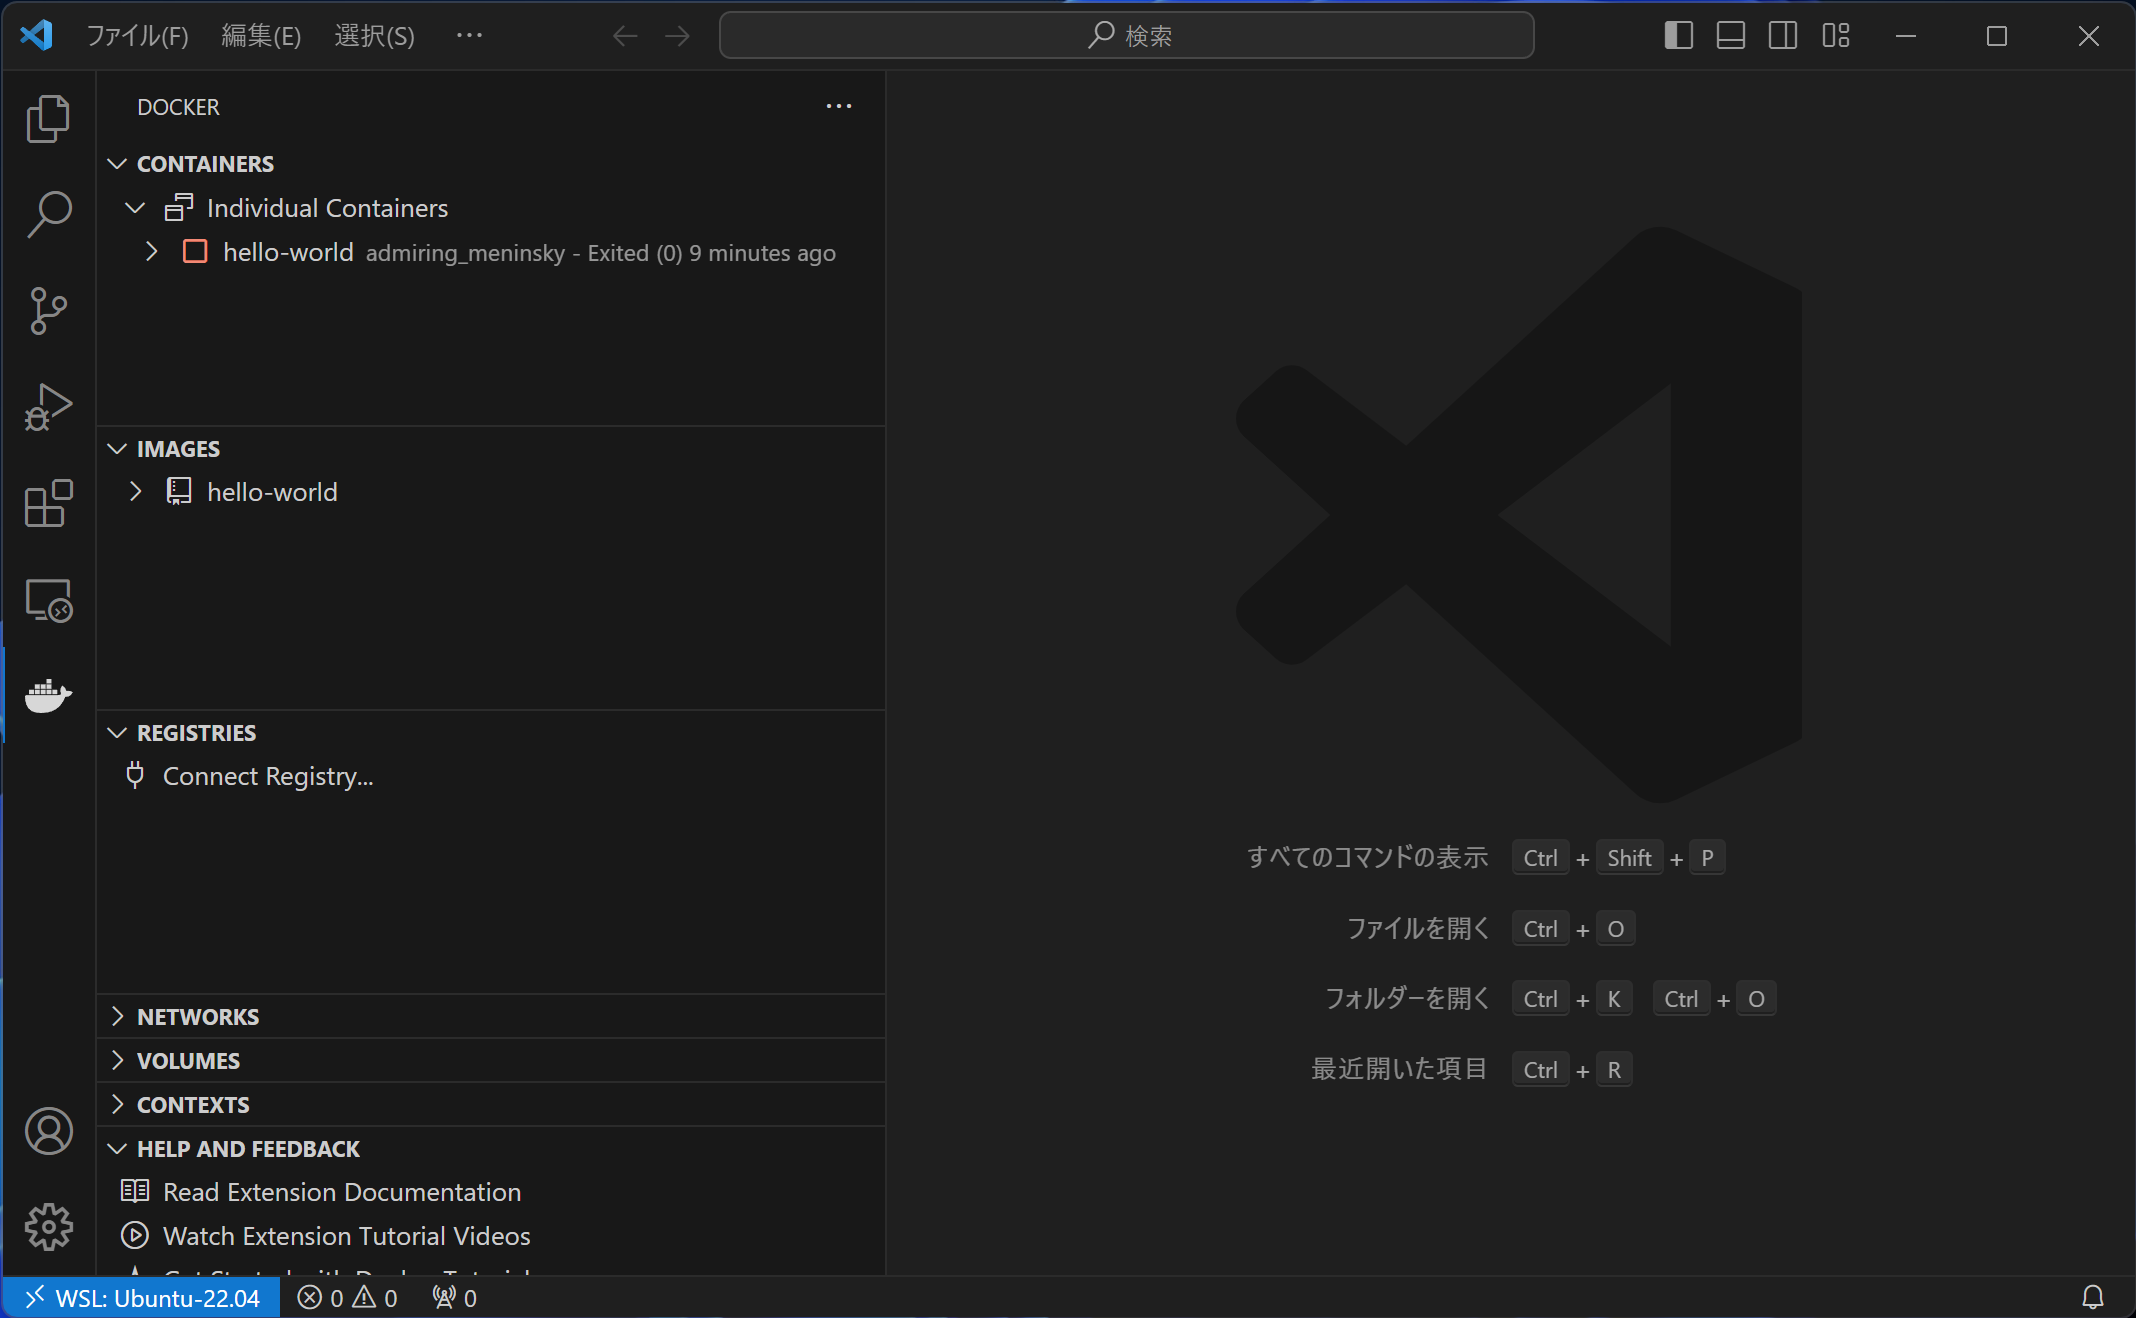This screenshot has height=1318, width=2136.
Task: Toggle the primary sidebar visibility
Action: coord(1678,35)
